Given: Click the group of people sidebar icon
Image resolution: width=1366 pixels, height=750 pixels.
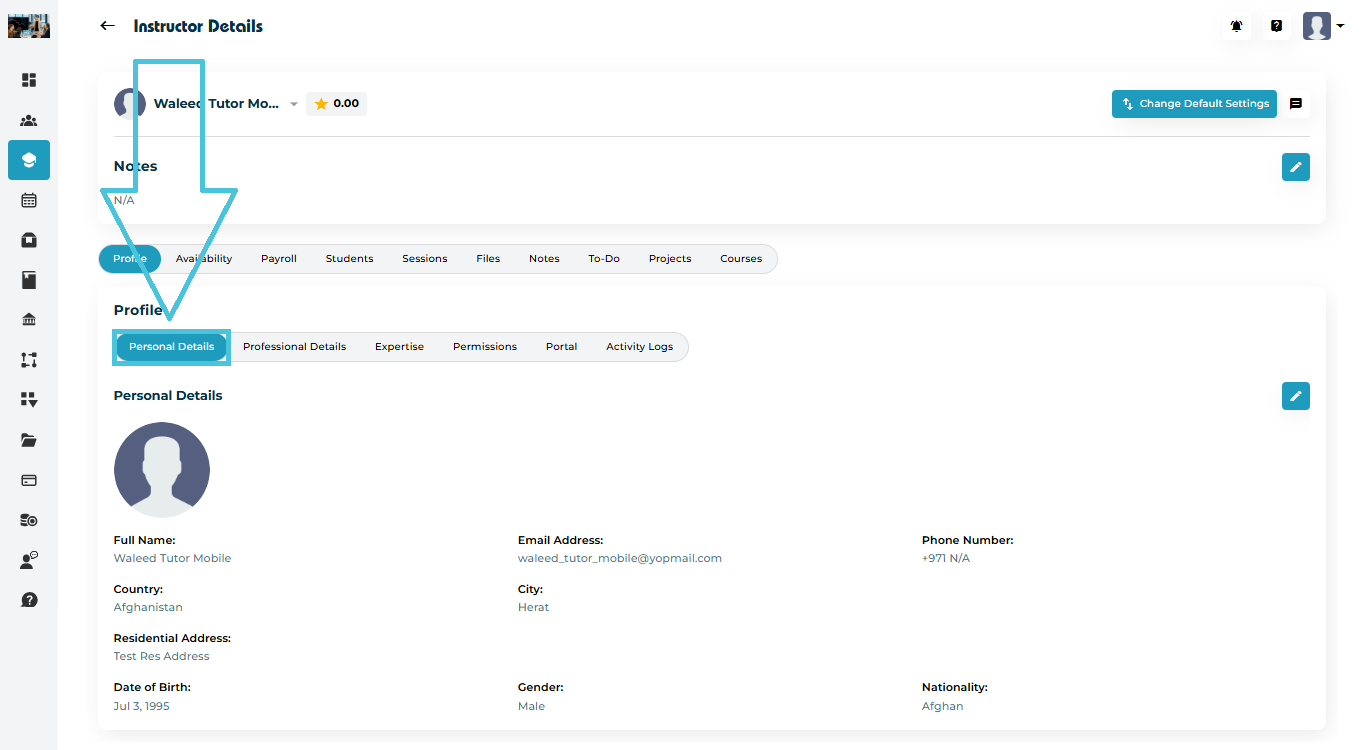Looking at the screenshot, I should pyautogui.click(x=29, y=120).
